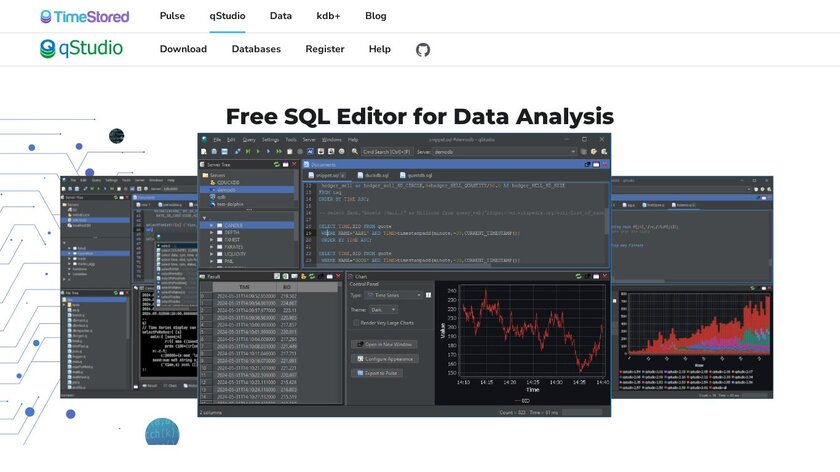
Task: Click the info icon beside chart Type dropdown
Action: [428, 295]
